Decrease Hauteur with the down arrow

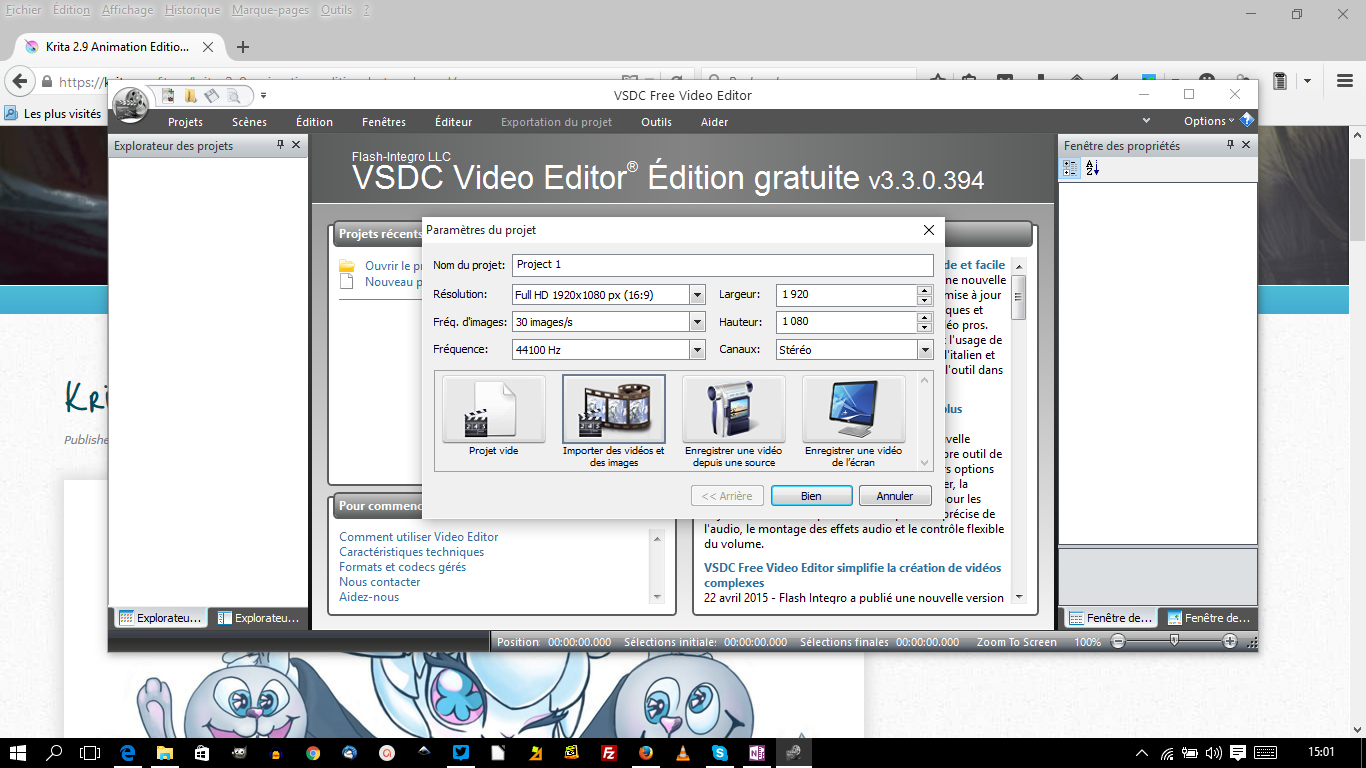click(925, 327)
